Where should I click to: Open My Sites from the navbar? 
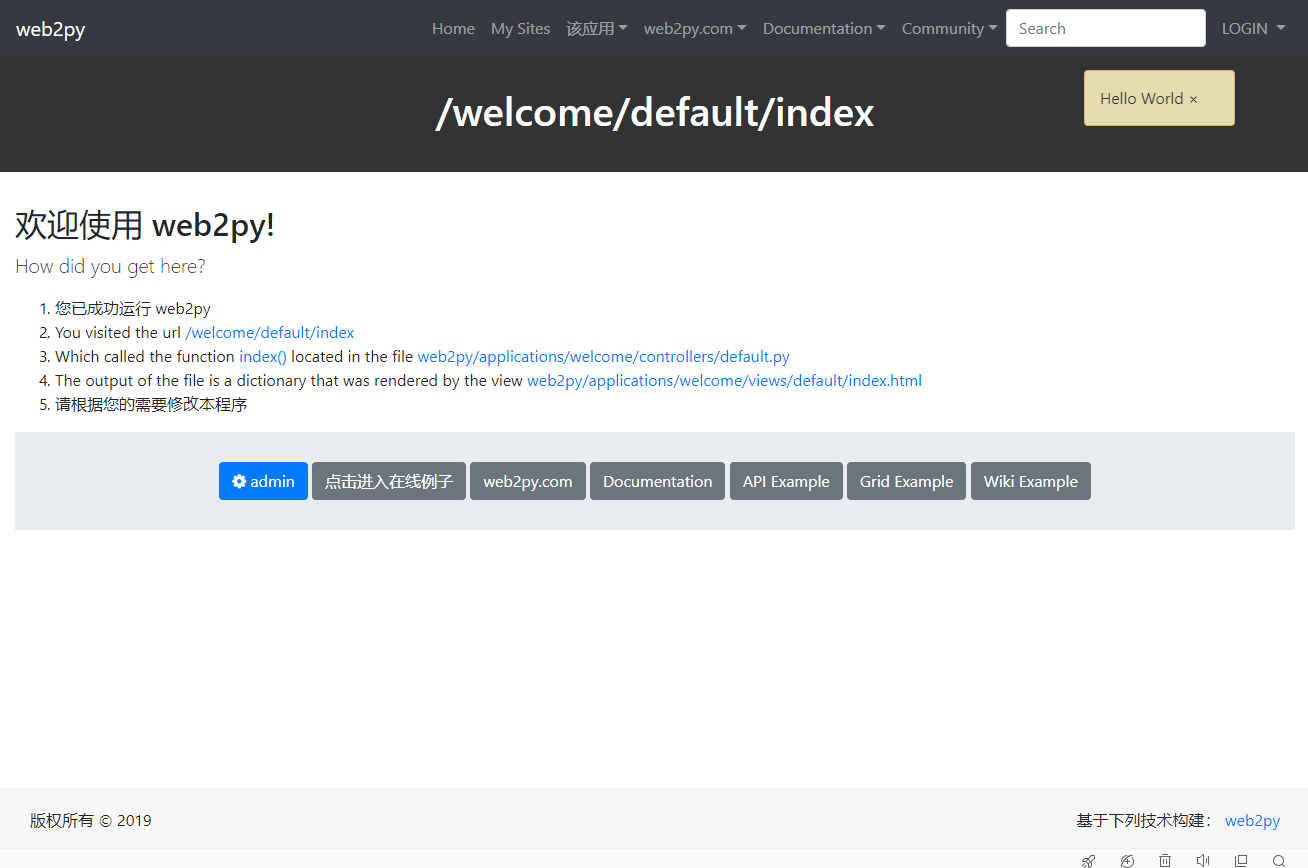click(520, 28)
